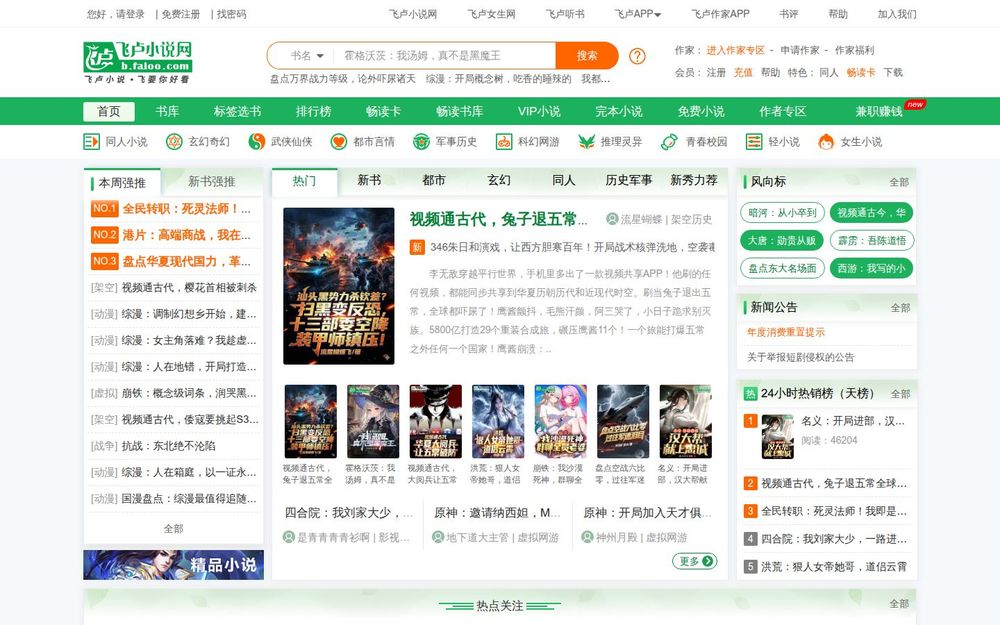
Task: Click the NO.1 rank badge
Action: 105,209
